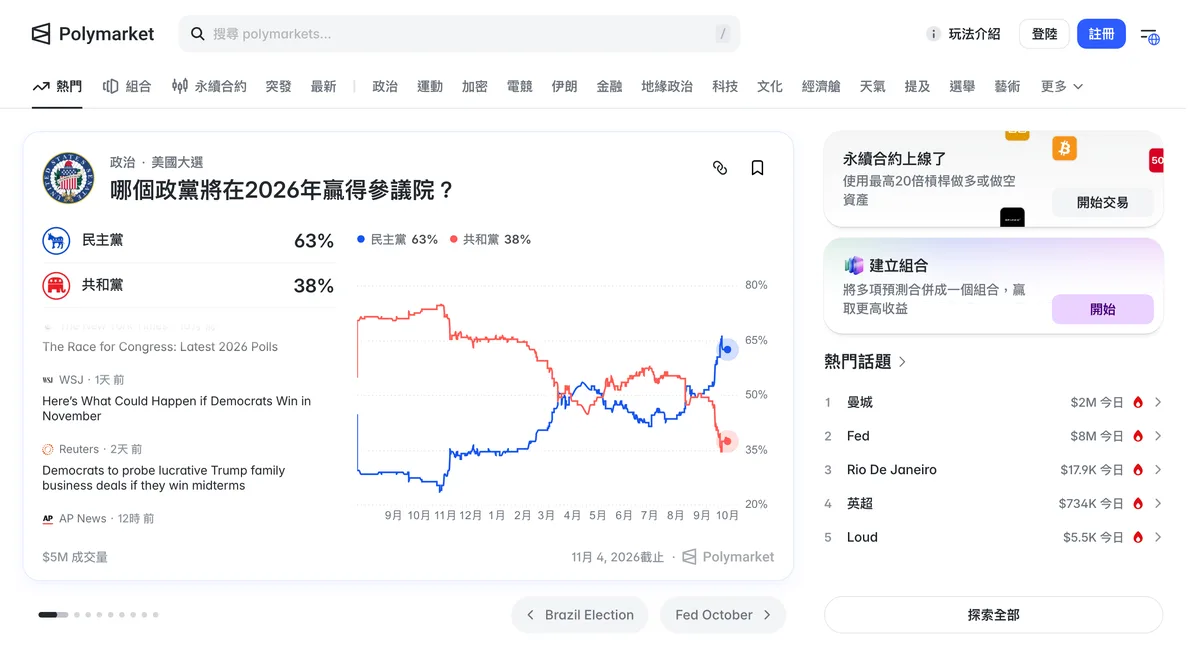Click the AP News source icon
1200x656 pixels.
point(48,519)
